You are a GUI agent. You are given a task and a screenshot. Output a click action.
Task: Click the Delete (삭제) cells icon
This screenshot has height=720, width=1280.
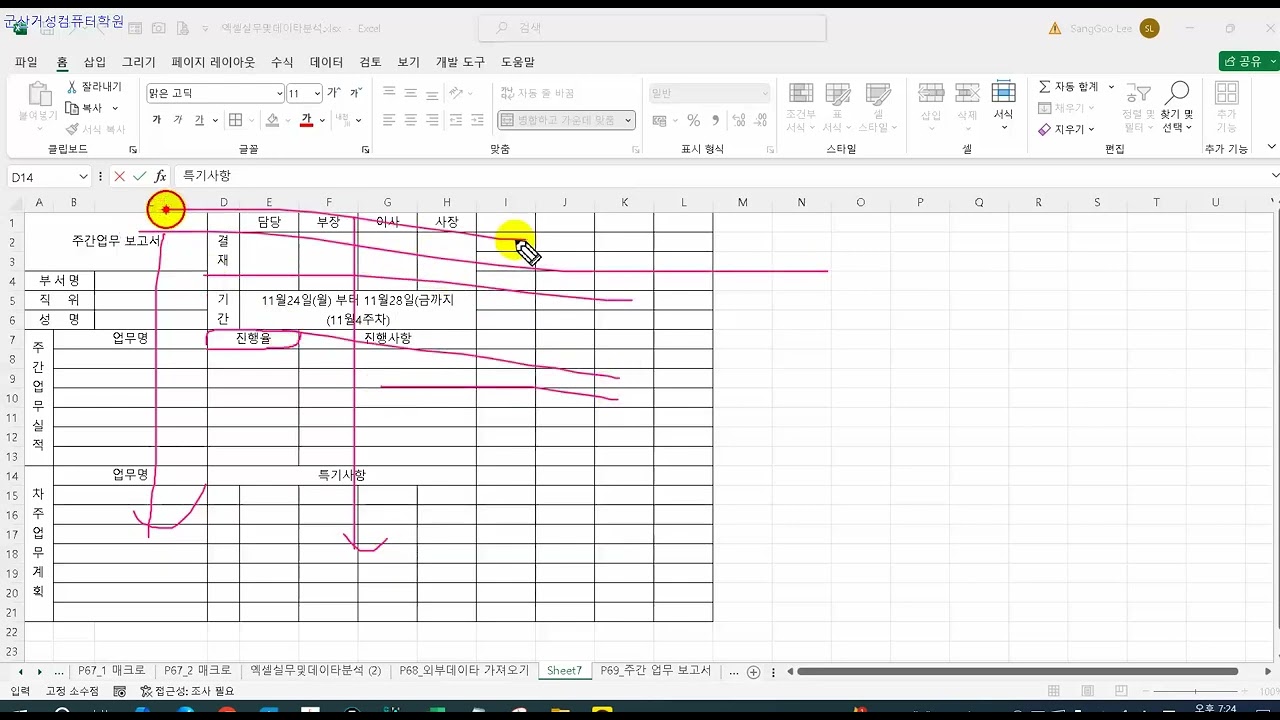coord(967,93)
